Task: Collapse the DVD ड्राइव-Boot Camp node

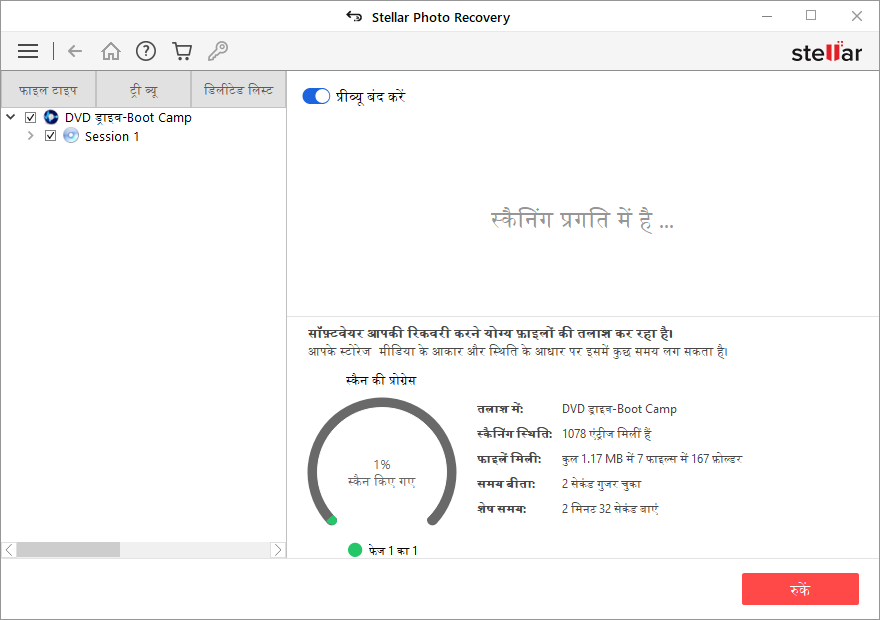Action: click(x=11, y=117)
